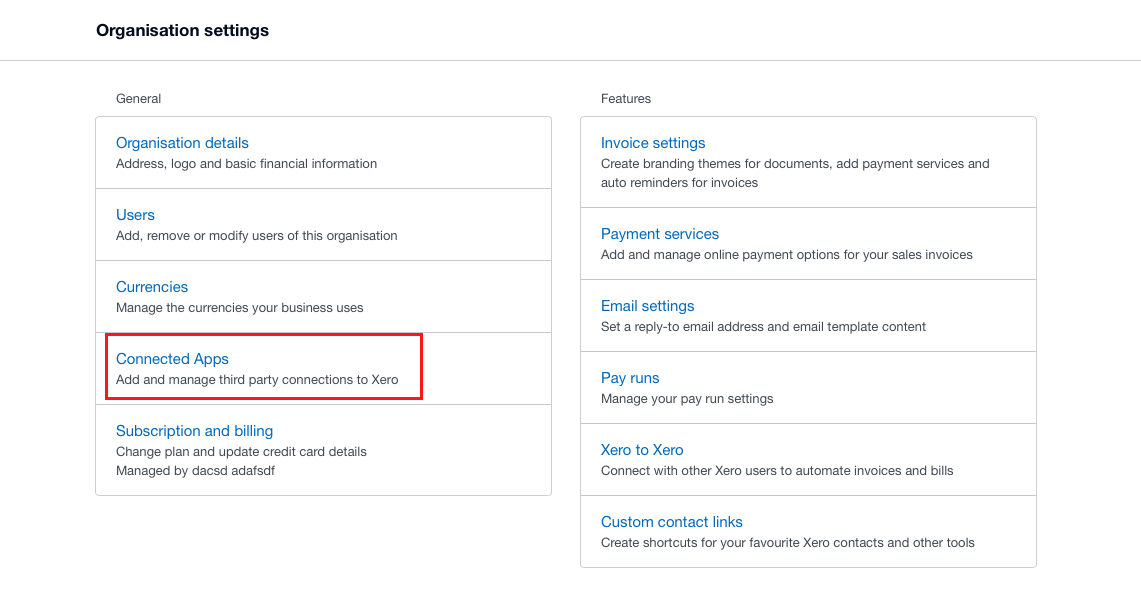Open Organisation details settings

pos(182,143)
